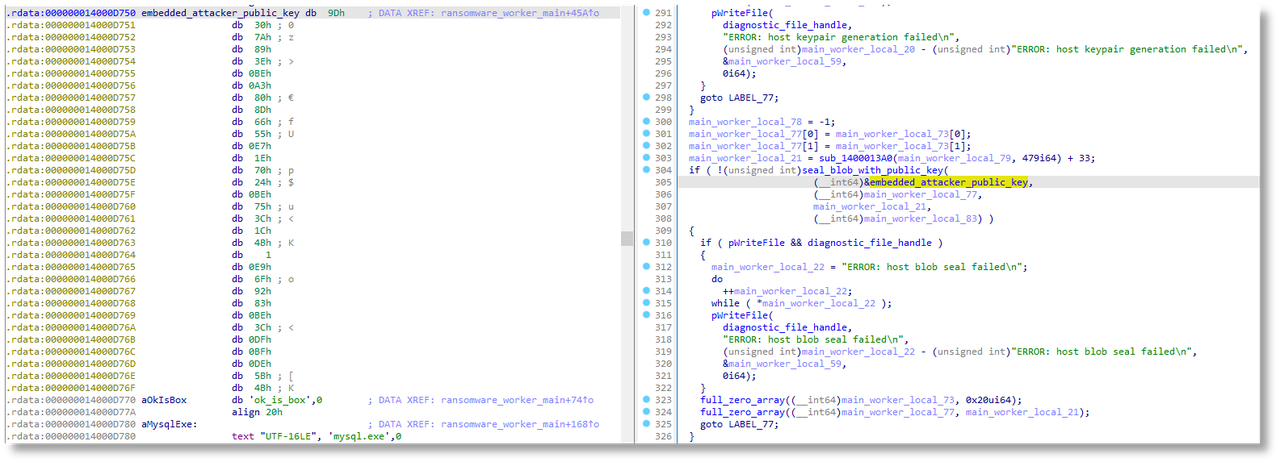Toggle breakpoint dot at pseudocode line 291

tap(646, 11)
